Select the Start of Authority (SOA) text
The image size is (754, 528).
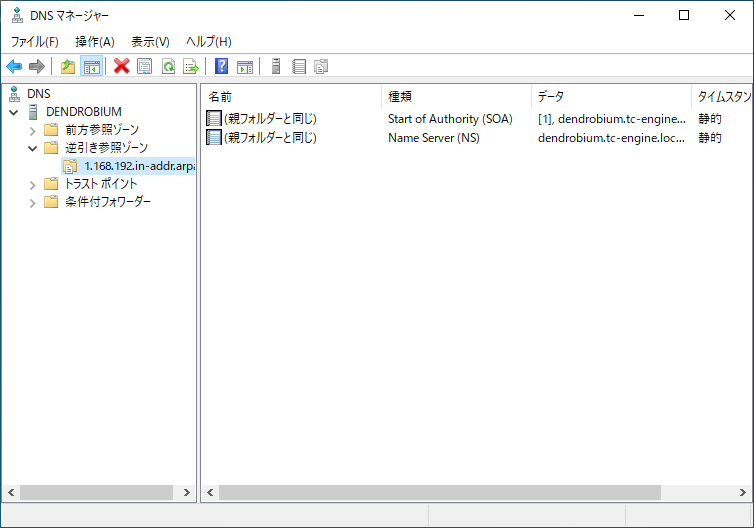click(450, 119)
